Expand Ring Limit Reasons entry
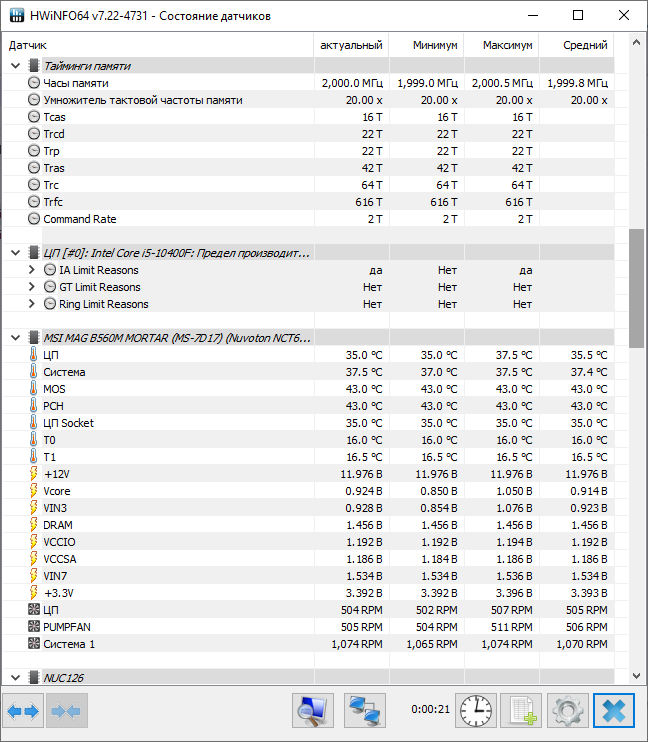The height and width of the screenshot is (742, 648). tap(33, 304)
